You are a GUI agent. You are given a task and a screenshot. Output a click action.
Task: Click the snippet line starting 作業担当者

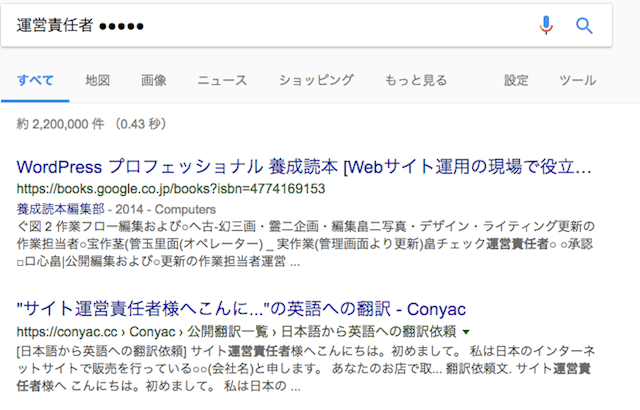tap(305, 244)
